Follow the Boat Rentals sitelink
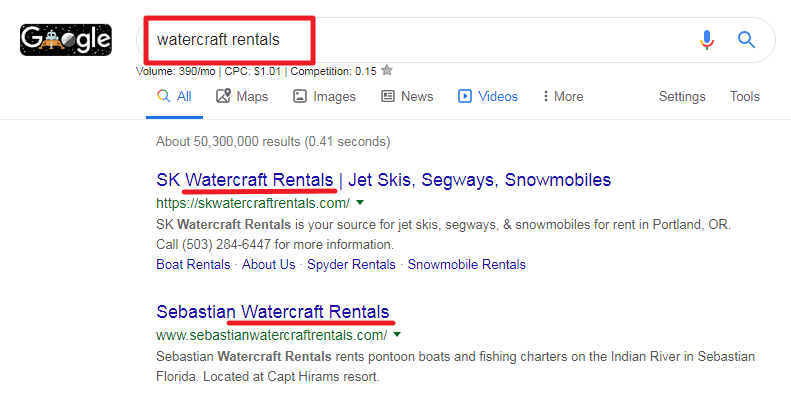The height and width of the screenshot is (405, 791). (x=193, y=264)
